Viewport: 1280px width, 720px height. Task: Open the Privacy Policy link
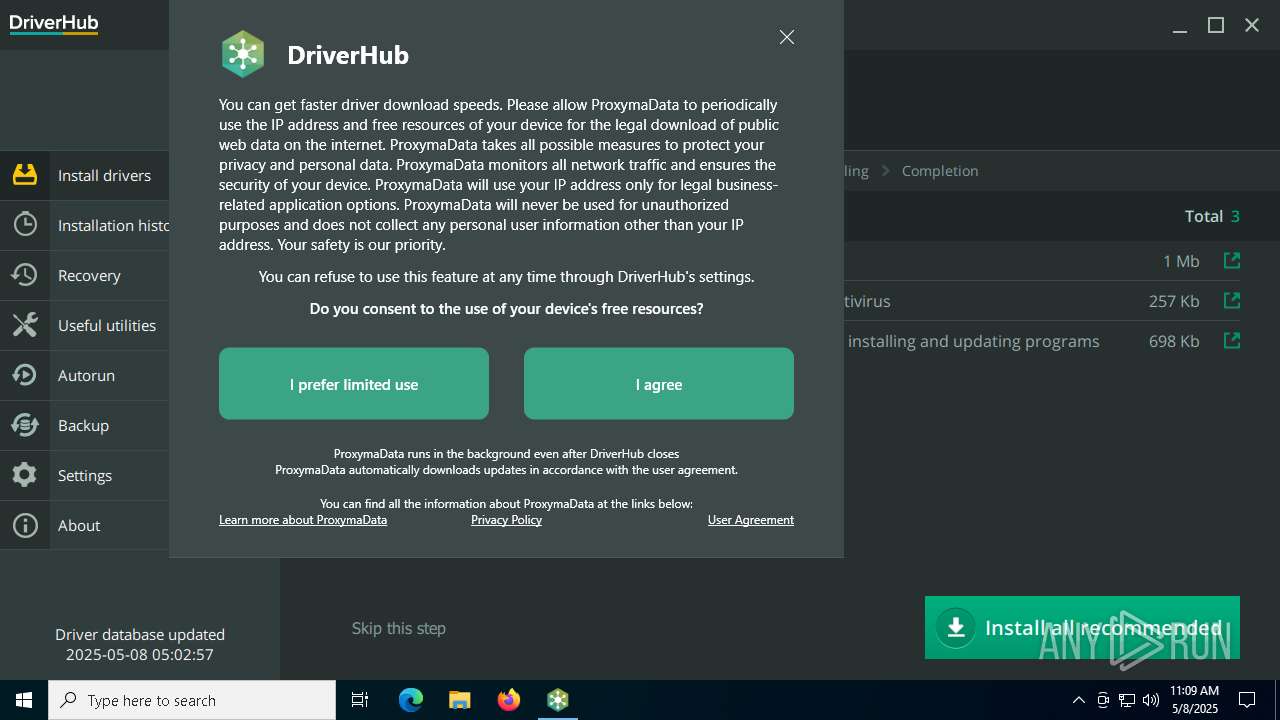click(x=506, y=520)
